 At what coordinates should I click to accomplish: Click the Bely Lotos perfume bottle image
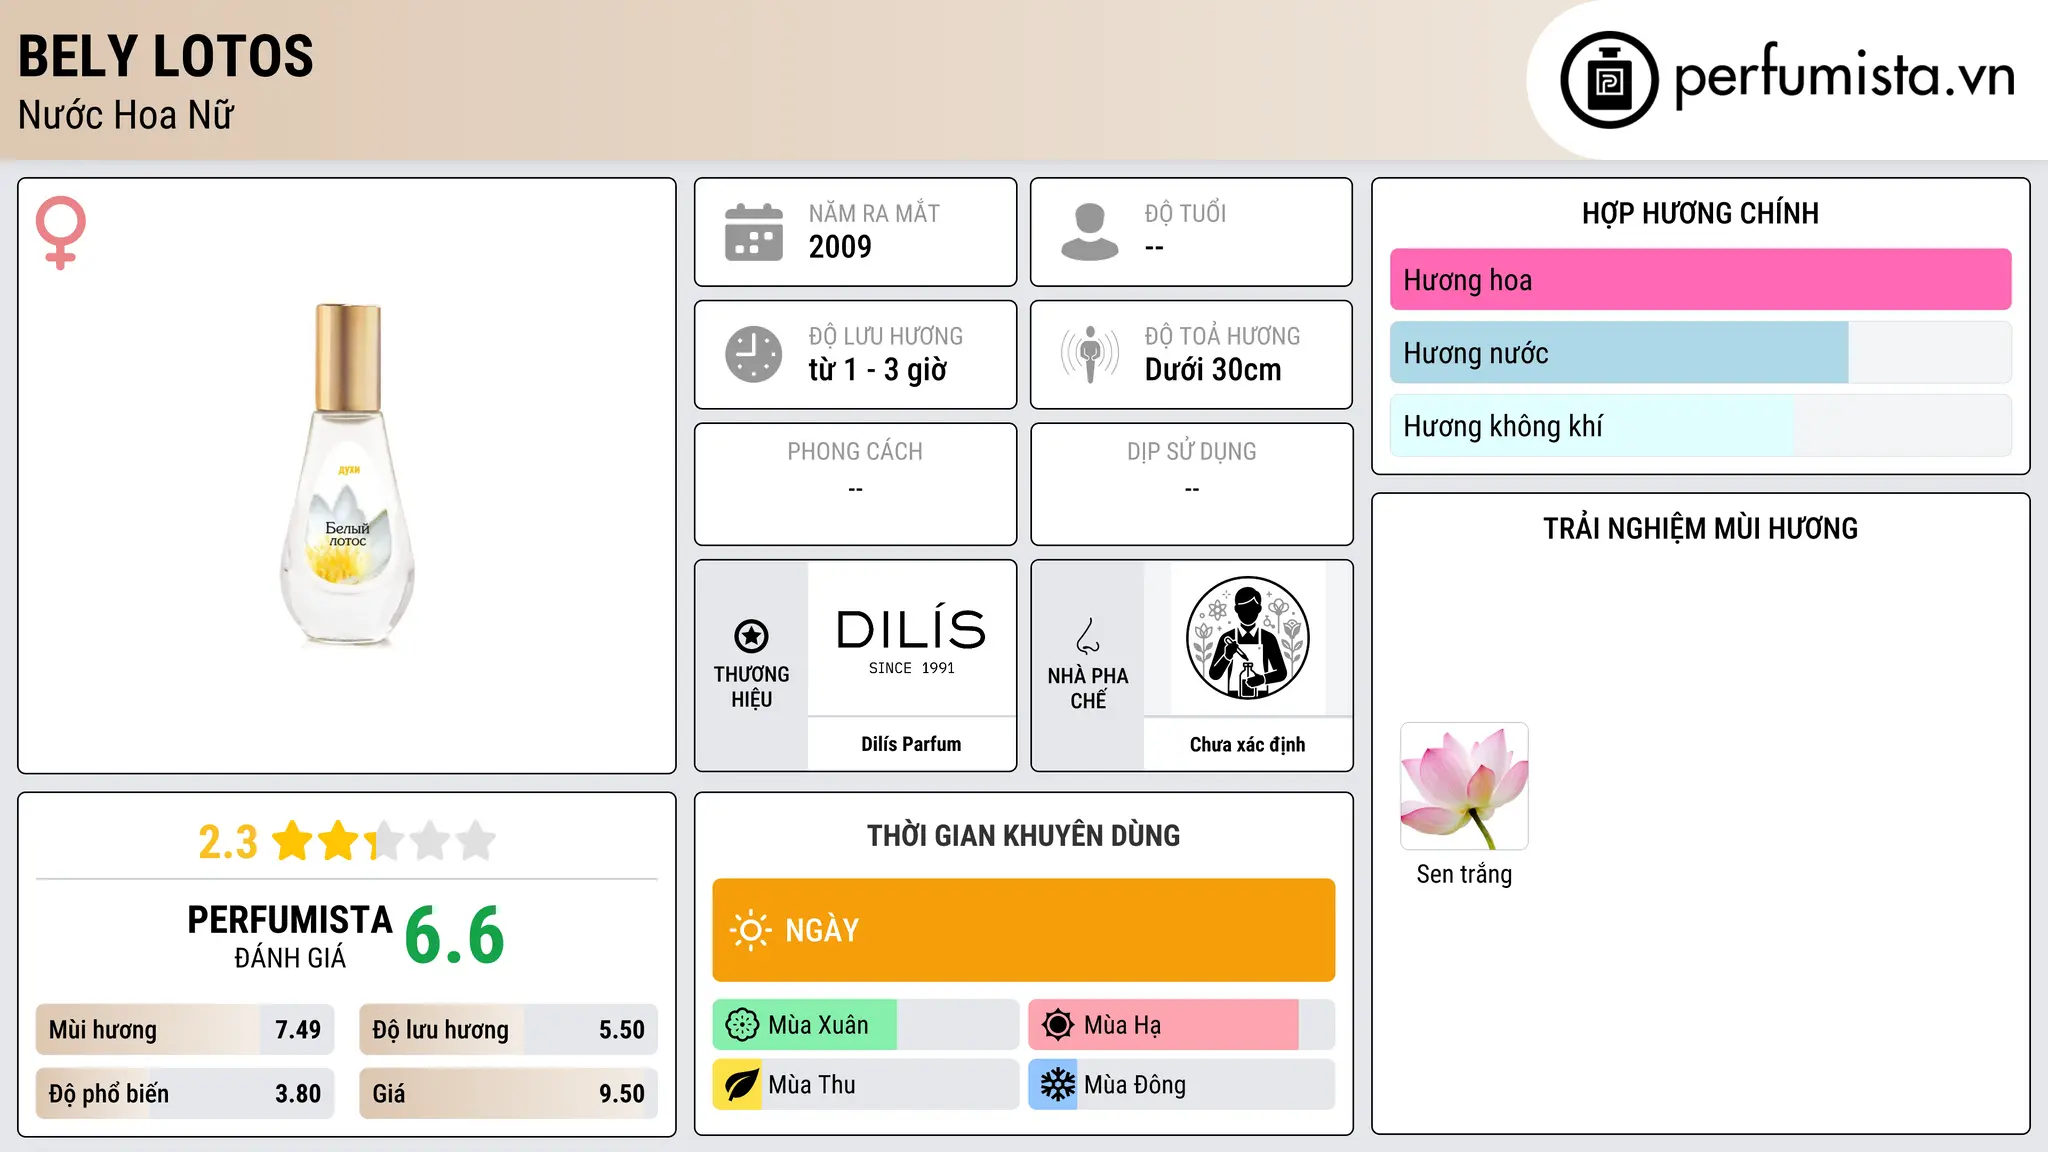[347, 475]
